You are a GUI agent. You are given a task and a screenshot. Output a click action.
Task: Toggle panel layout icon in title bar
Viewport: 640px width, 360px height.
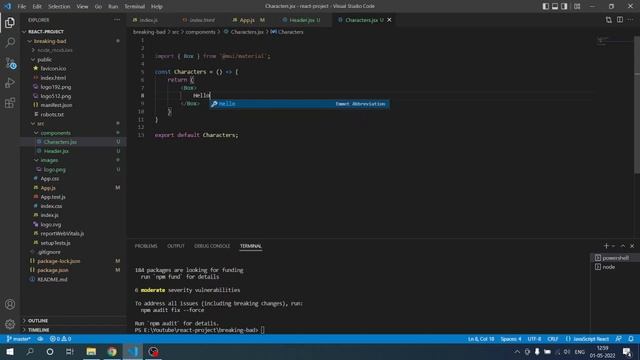click(x=555, y=6)
